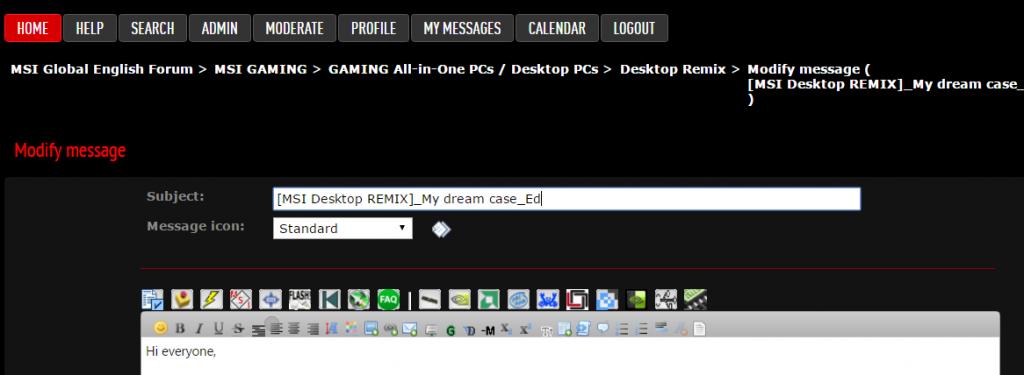Image resolution: width=1024 pixels, height=375 pixels.
Task: Open MSI Global English Forum breadcrumb link
Action: [102, 69]
